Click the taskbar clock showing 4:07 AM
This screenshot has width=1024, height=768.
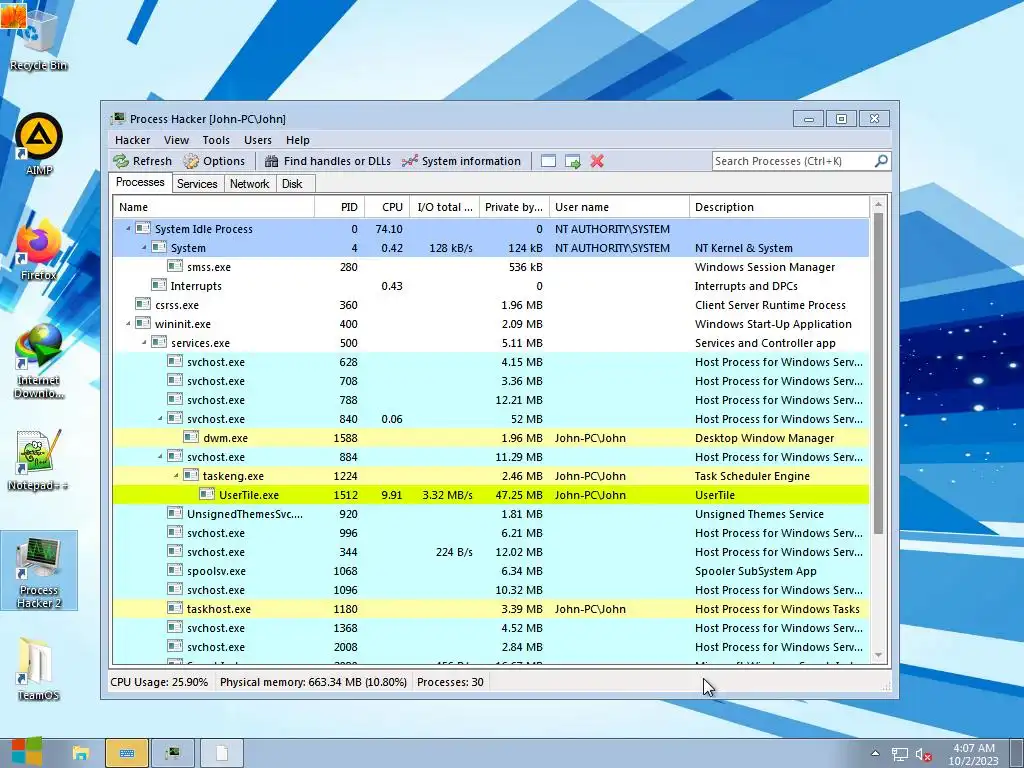pos(974,754)
